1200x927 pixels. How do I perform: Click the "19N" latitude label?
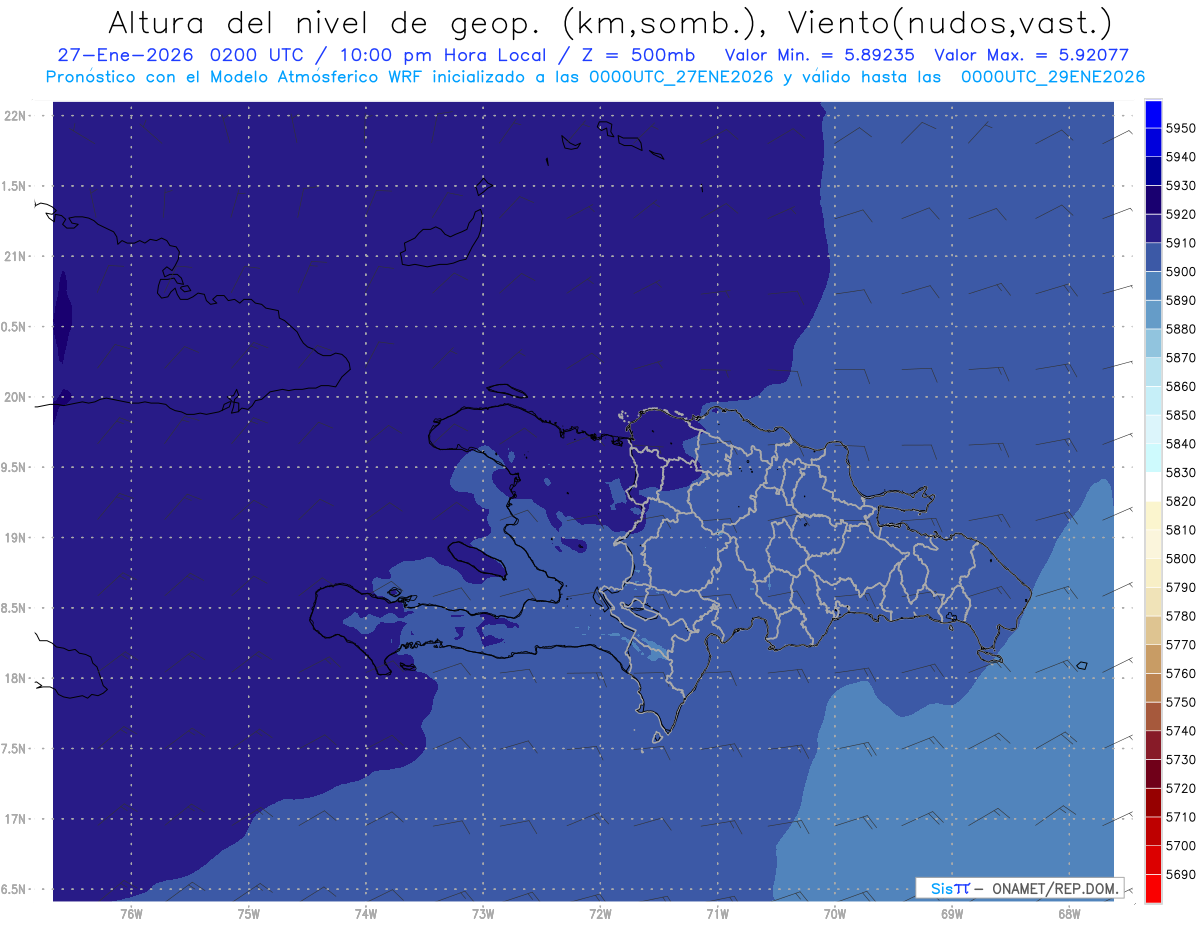coord(16,538)
